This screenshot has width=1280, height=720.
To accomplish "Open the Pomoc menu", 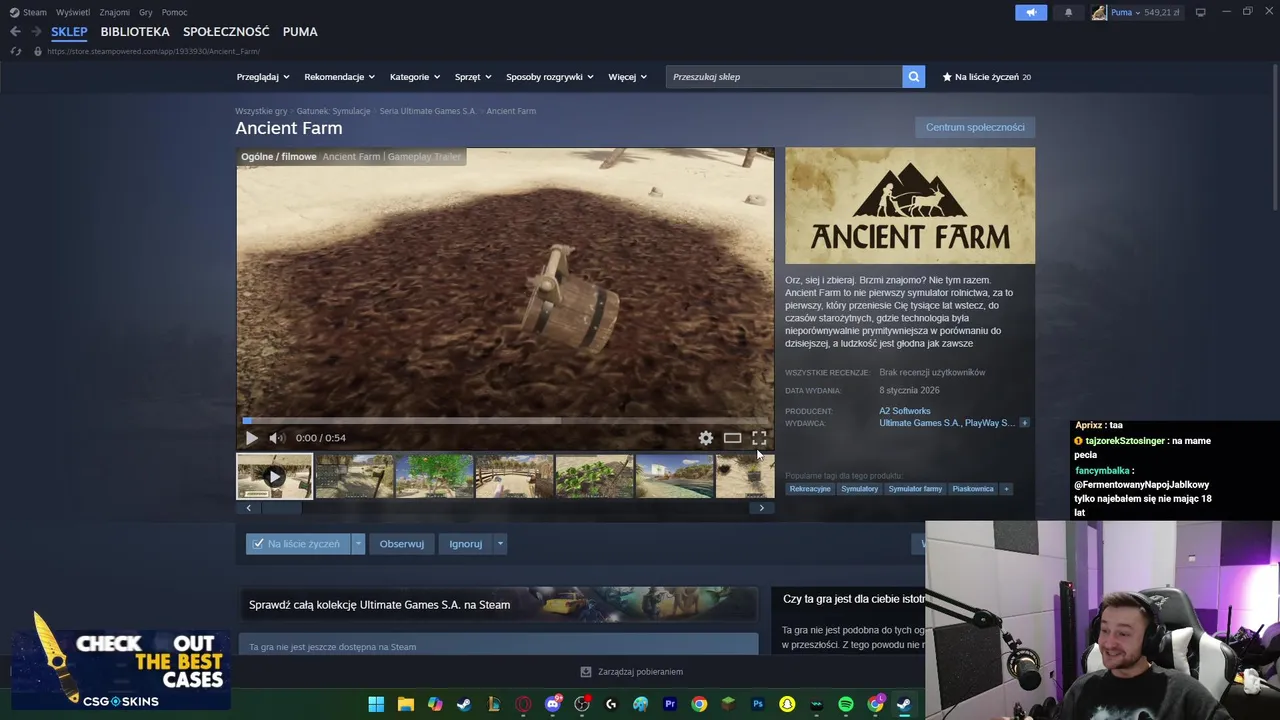I will click(174, 12).
